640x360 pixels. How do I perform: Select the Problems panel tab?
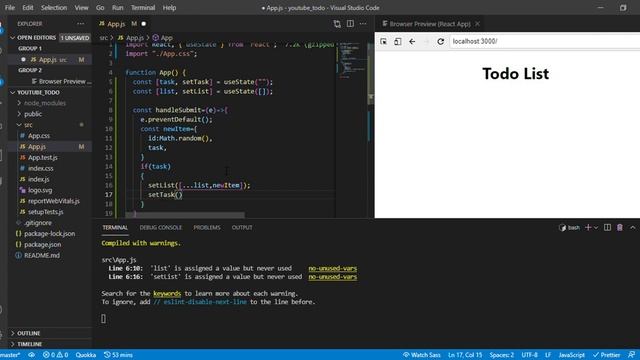(x=207, y=227)
